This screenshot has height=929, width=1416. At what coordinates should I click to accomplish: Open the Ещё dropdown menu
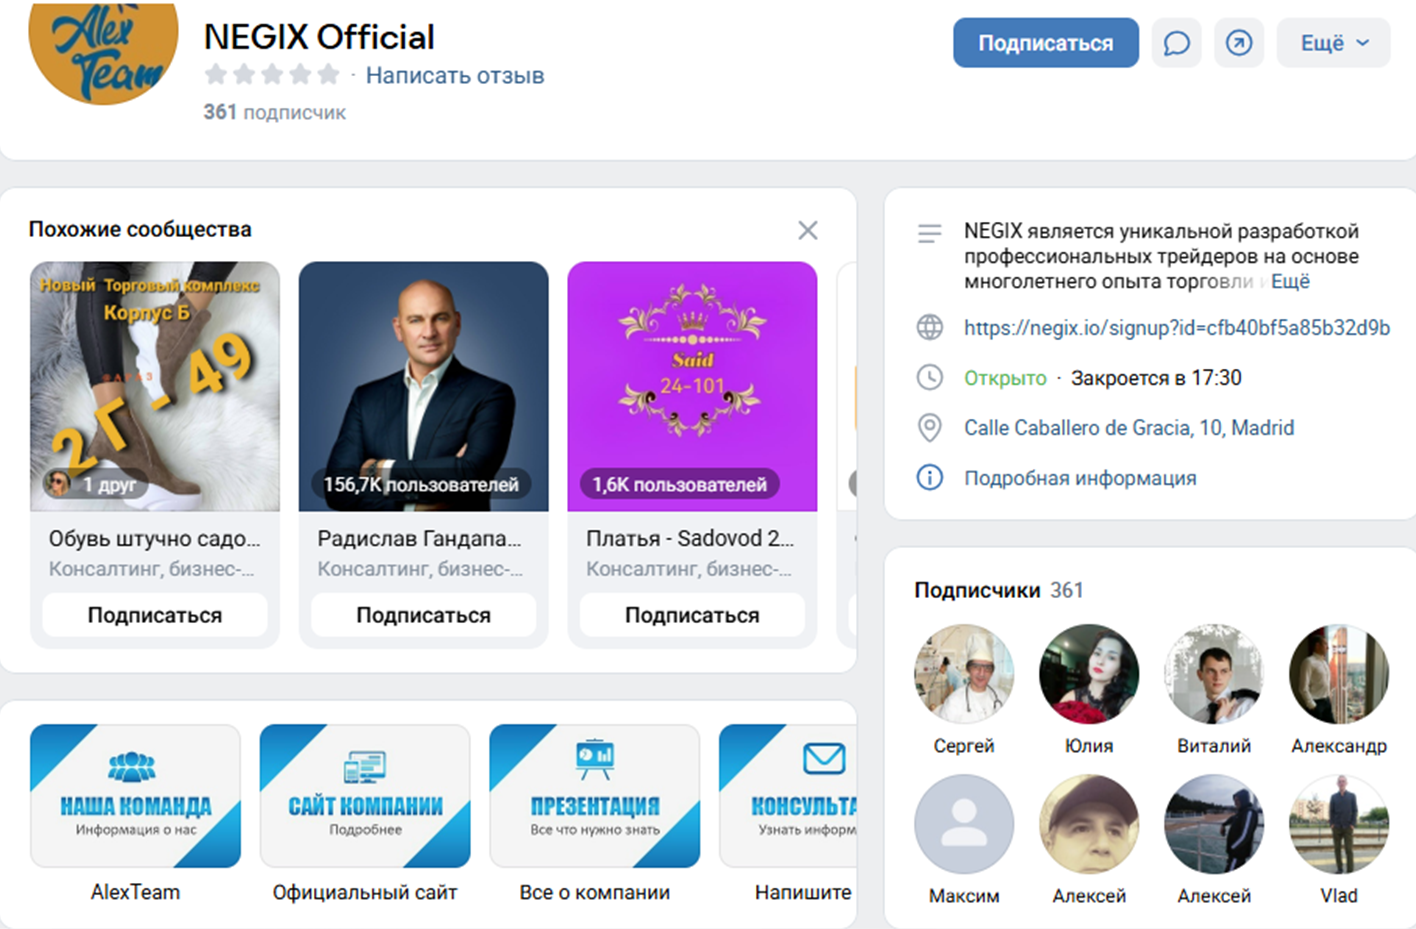tap(1332, 43)
